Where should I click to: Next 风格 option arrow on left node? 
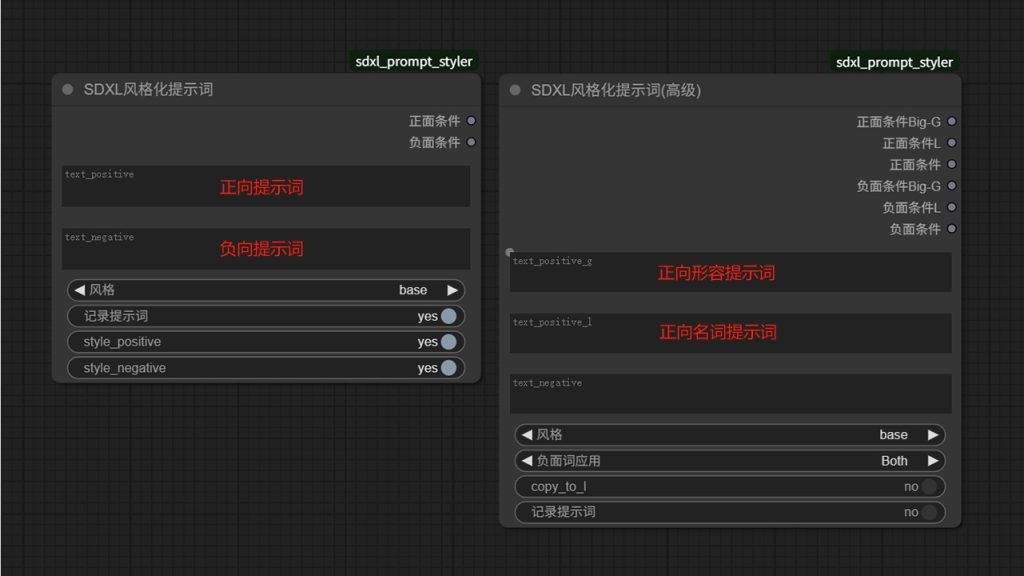click(x=452, y=290)
